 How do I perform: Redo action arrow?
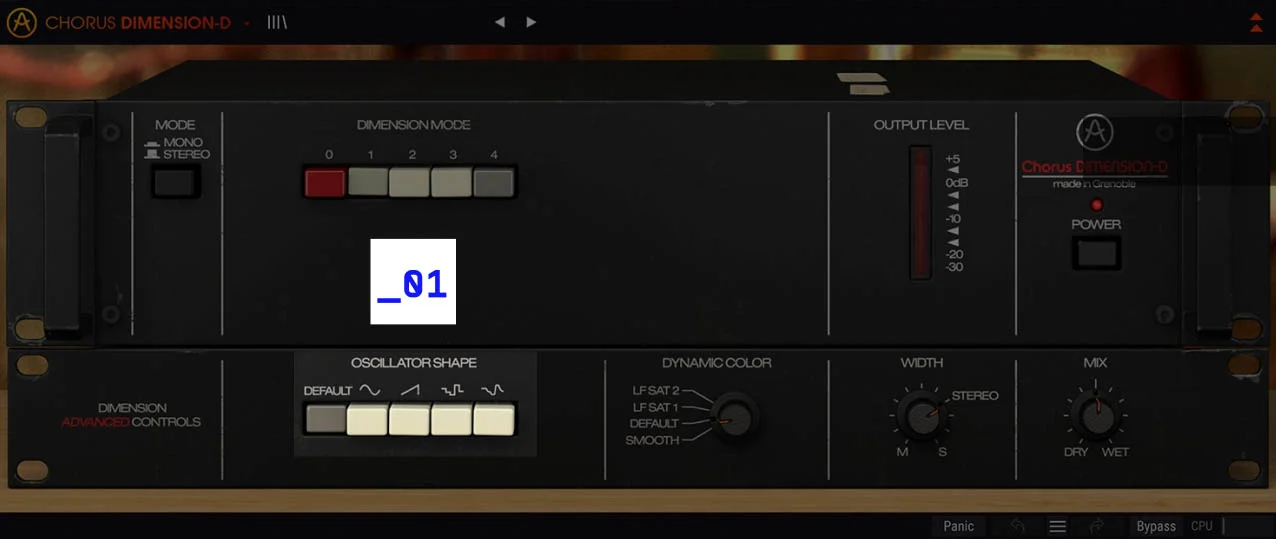[x=1096, y=526]
